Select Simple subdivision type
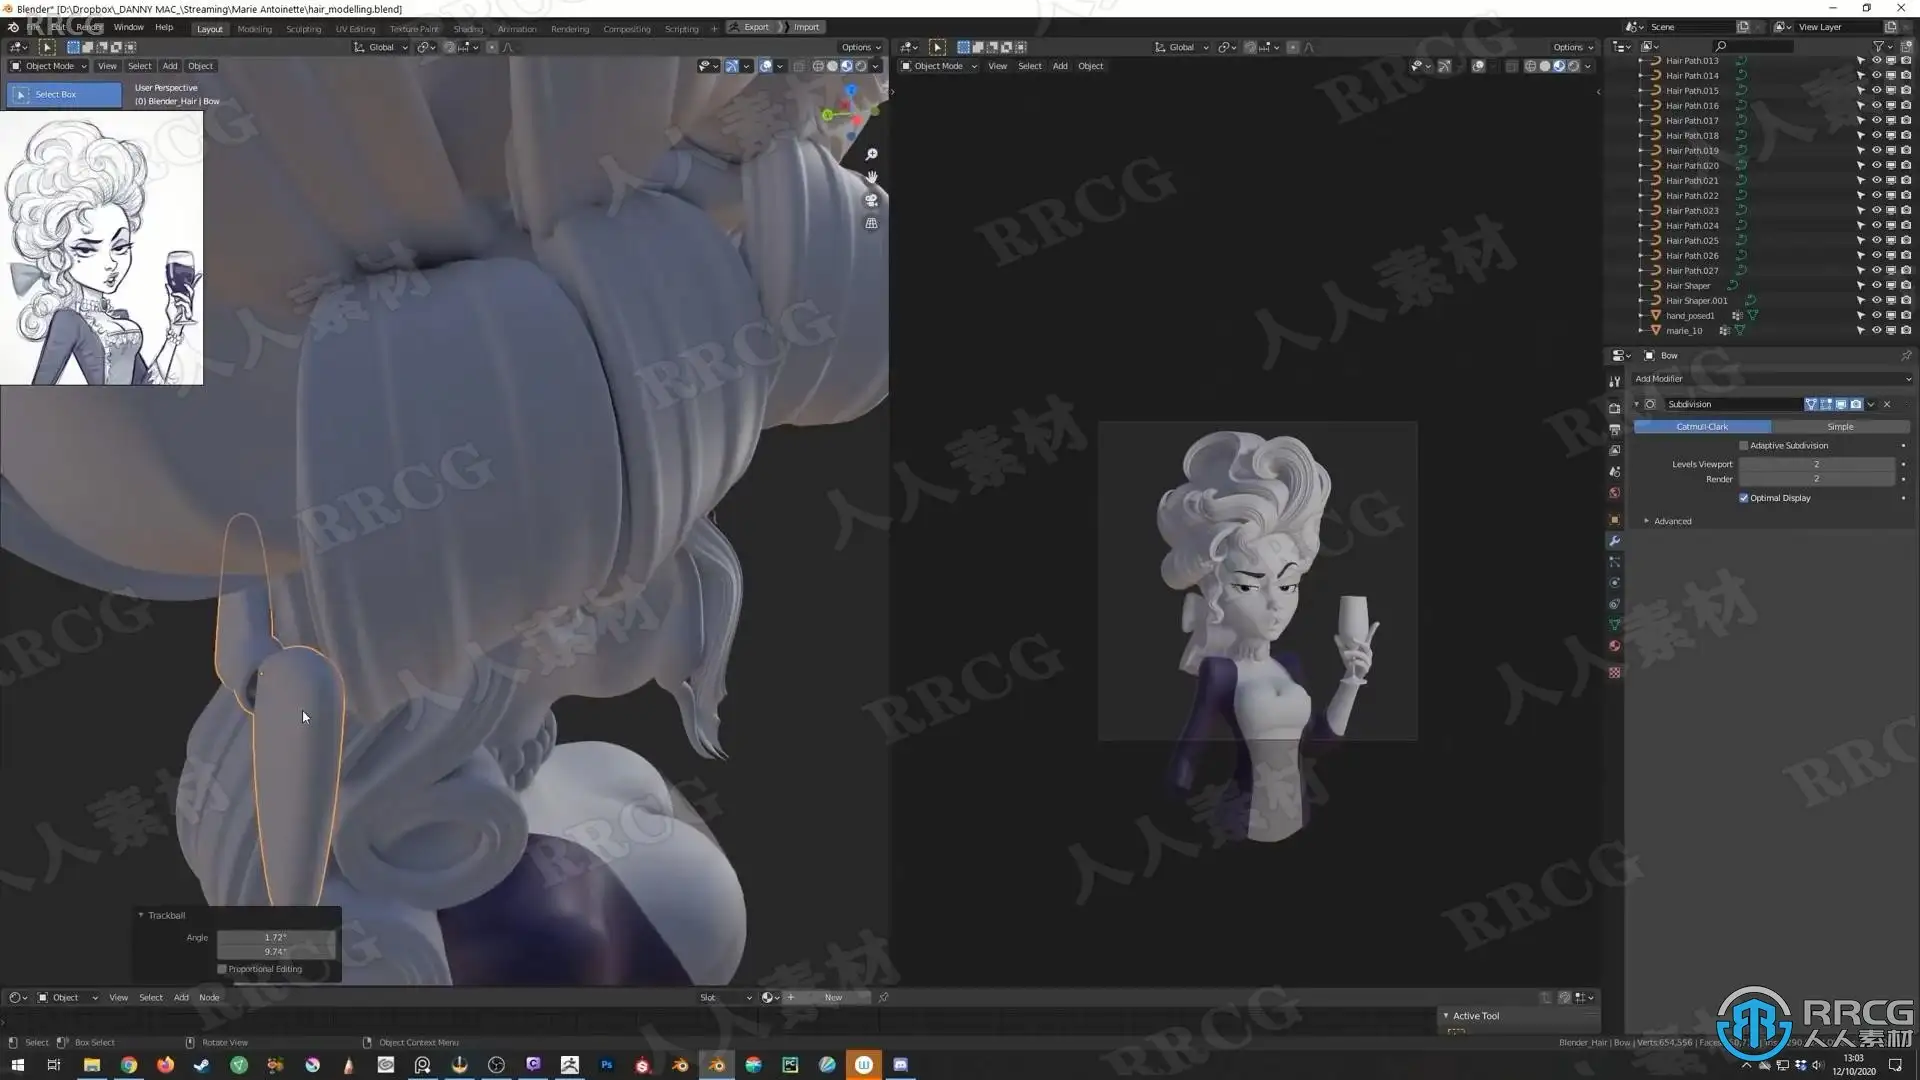This screenshot has height=1080, width=1920. 1840,427
